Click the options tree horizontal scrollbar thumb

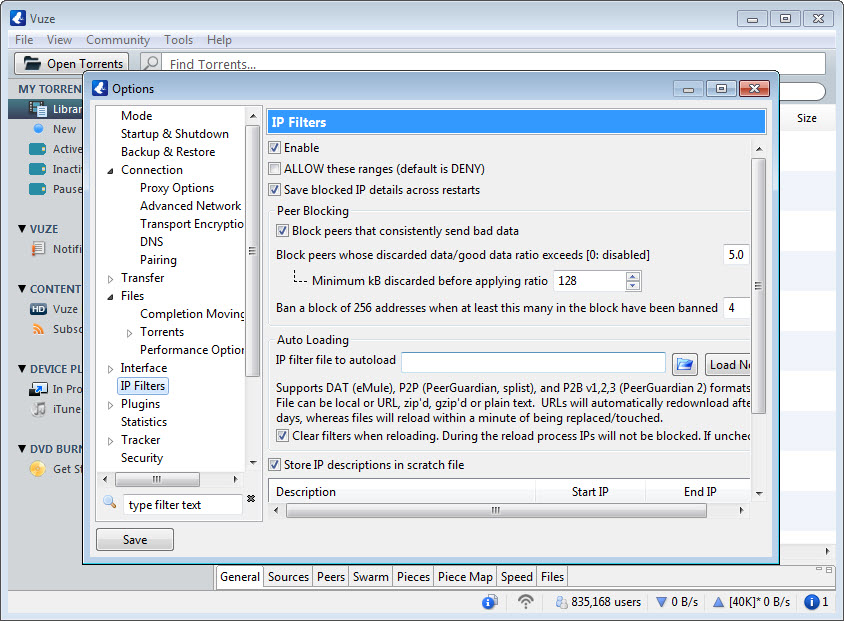click(157, 479)
